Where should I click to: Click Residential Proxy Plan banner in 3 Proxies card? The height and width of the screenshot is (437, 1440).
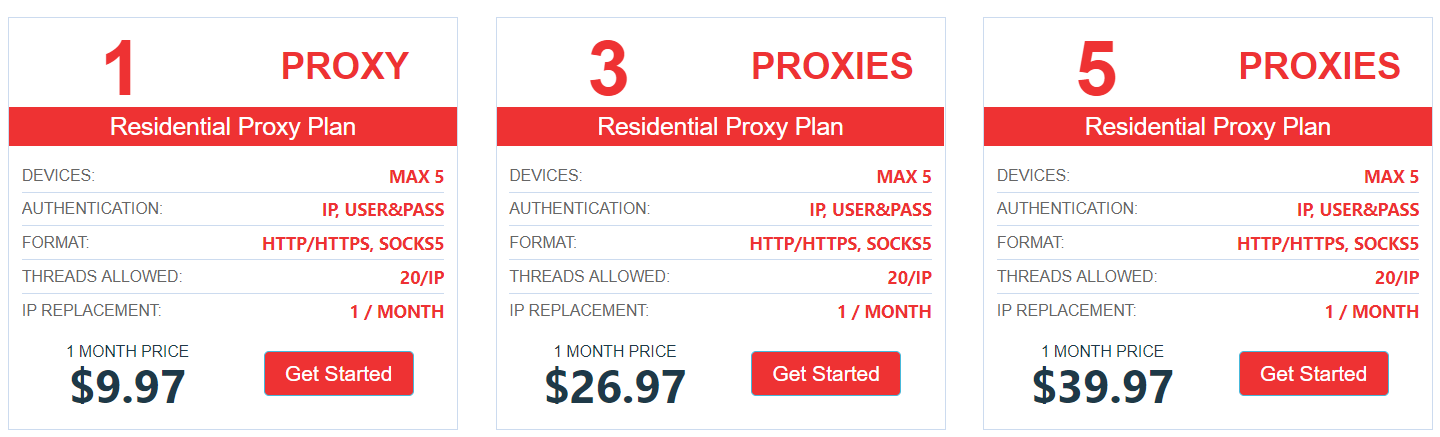720,127
